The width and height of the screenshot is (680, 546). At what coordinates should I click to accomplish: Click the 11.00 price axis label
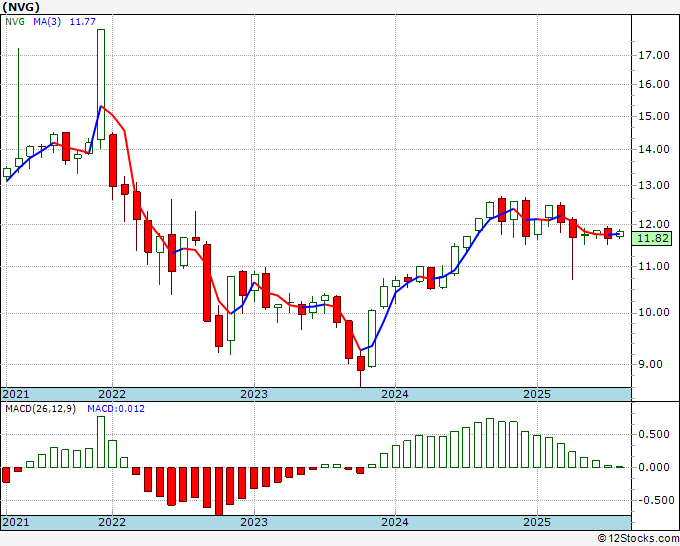[x=654, y=266]
